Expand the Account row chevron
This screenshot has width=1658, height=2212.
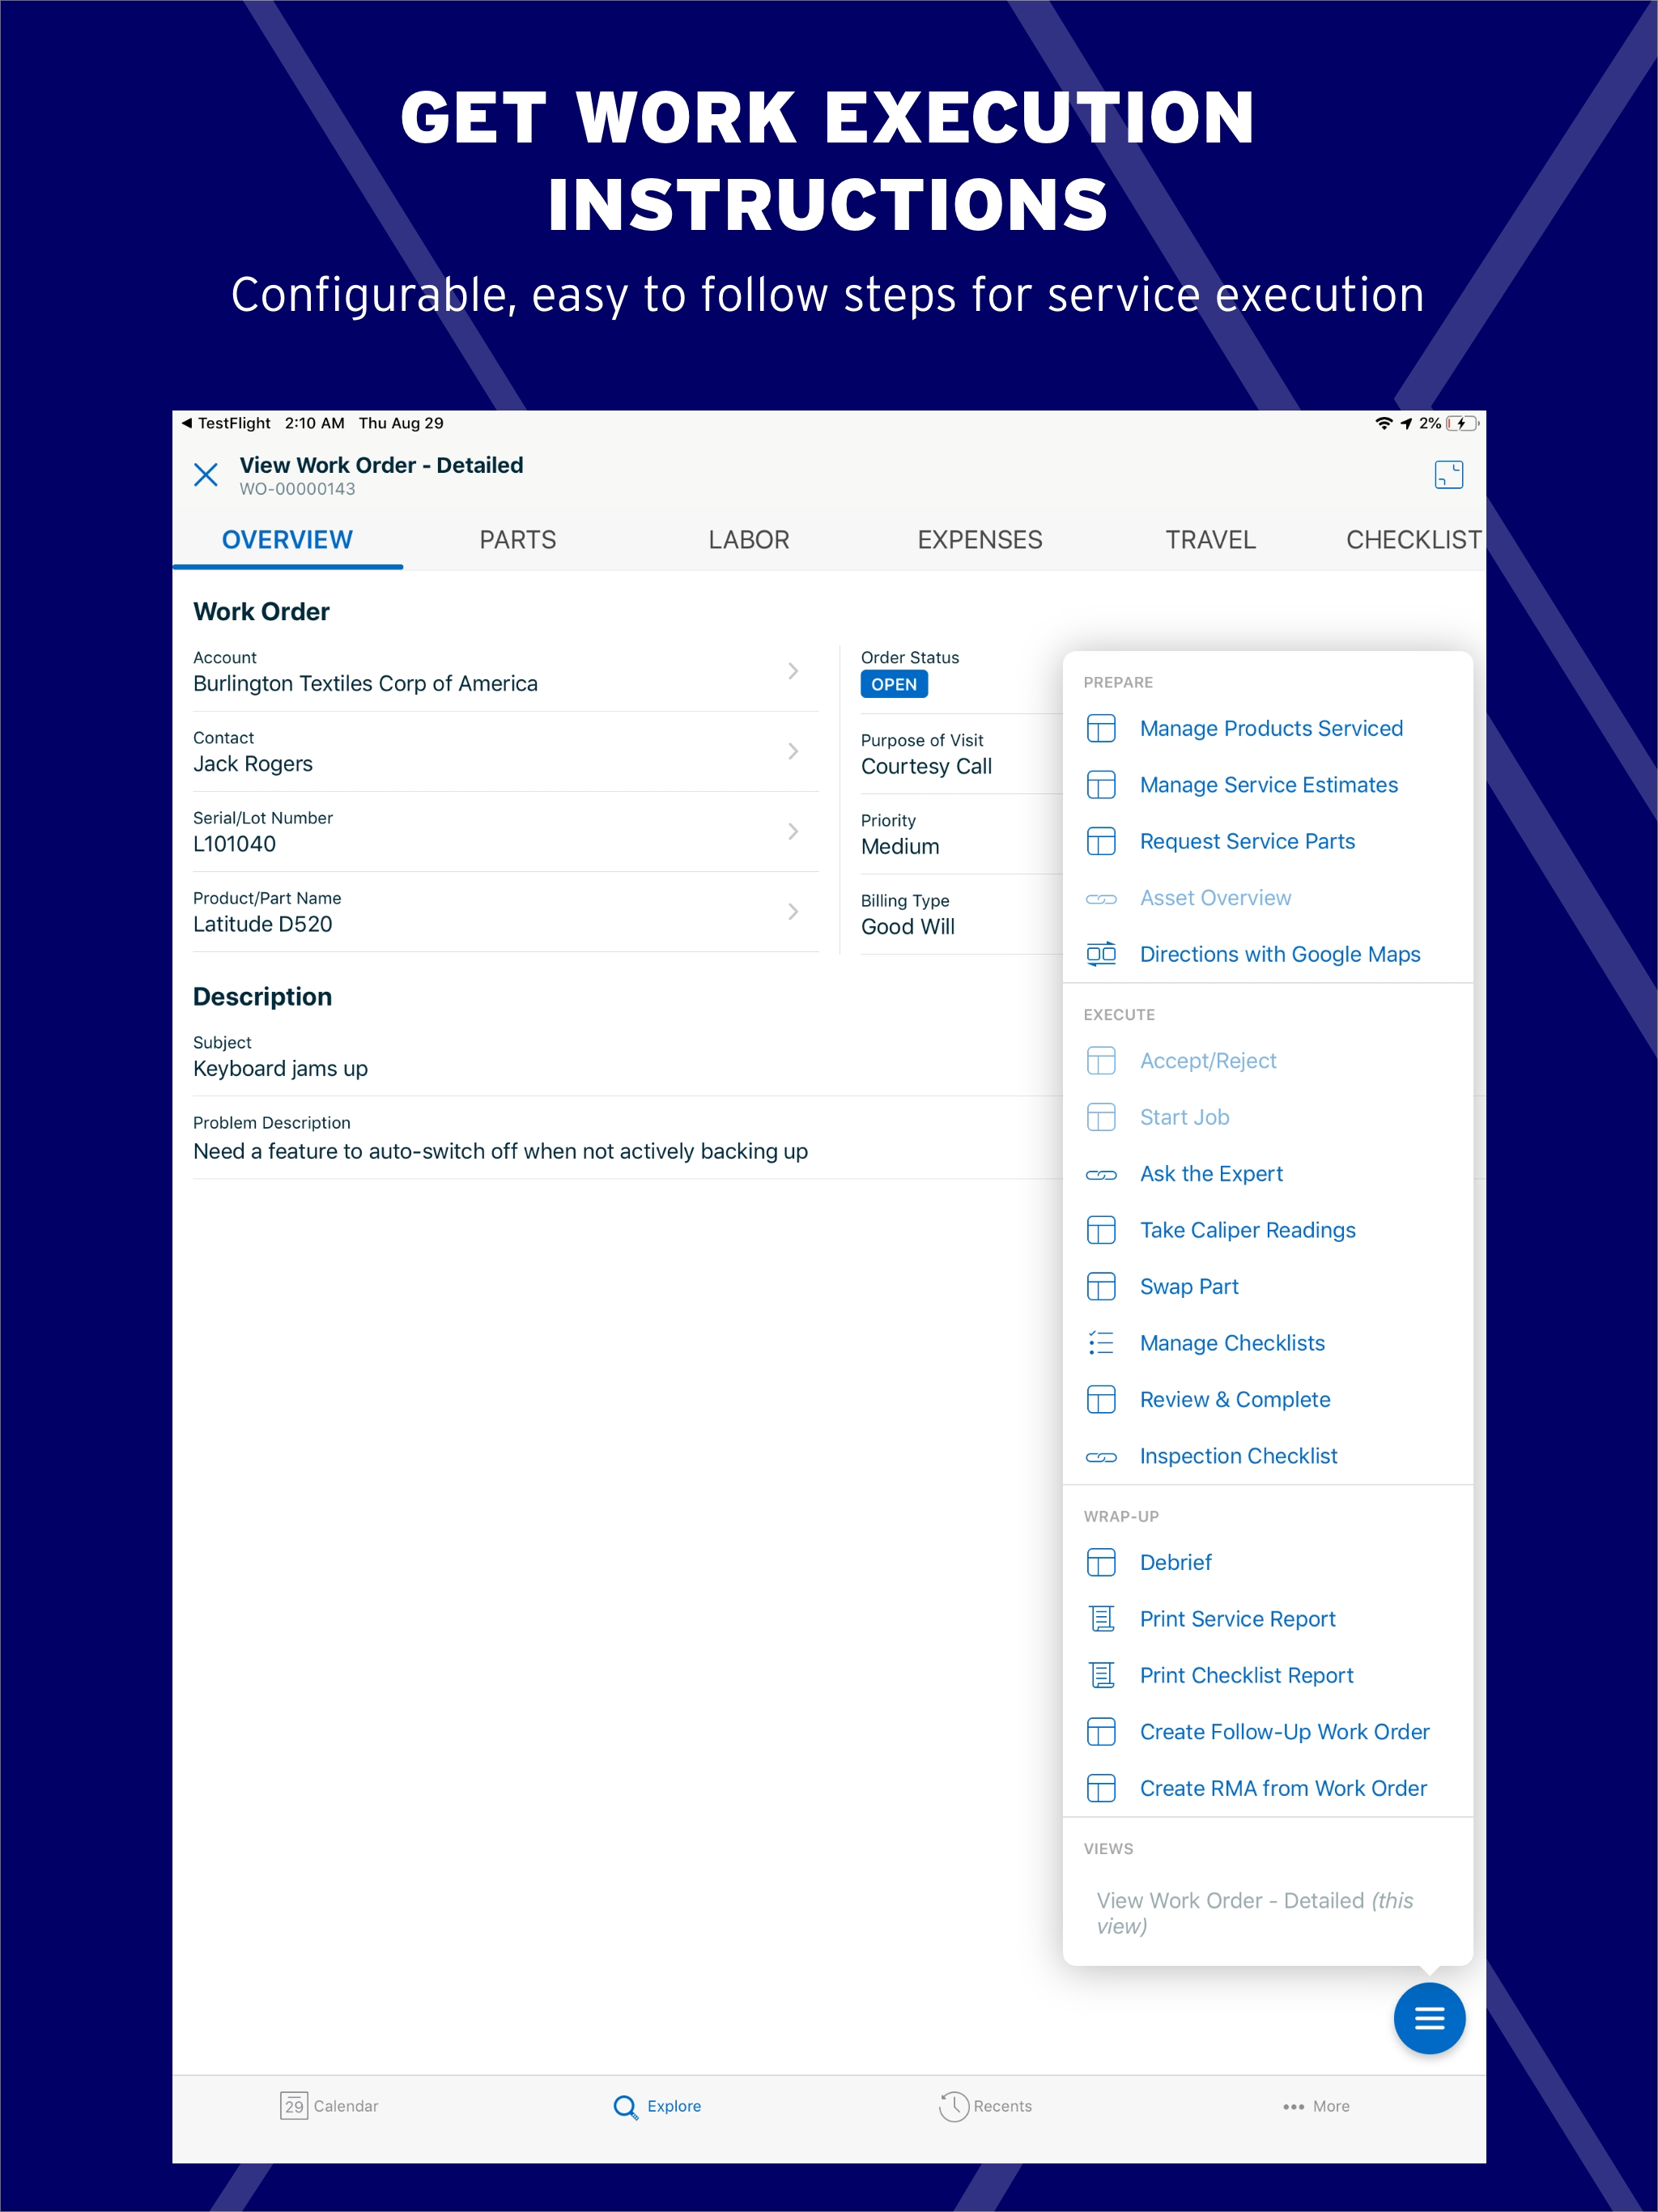click(793, 671)
